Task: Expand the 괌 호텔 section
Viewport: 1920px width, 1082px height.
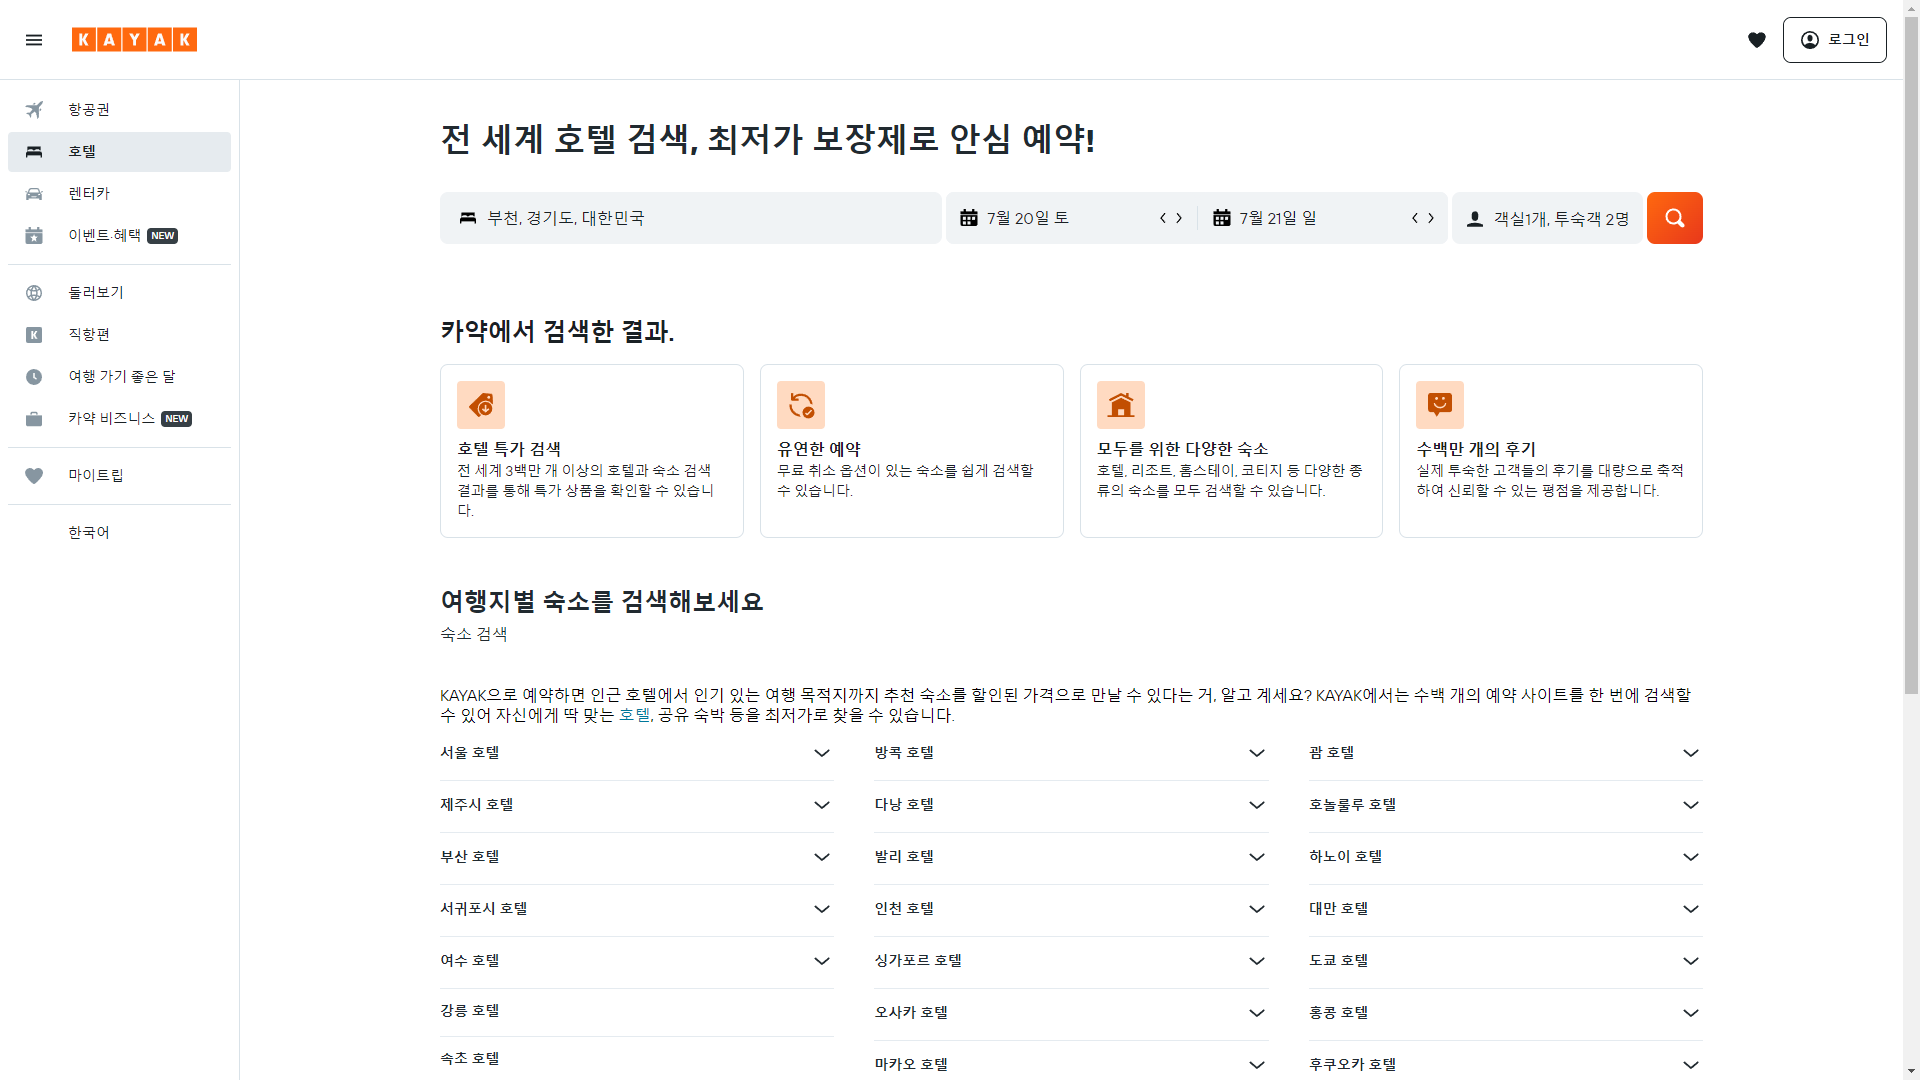Action: [1690, 753]
